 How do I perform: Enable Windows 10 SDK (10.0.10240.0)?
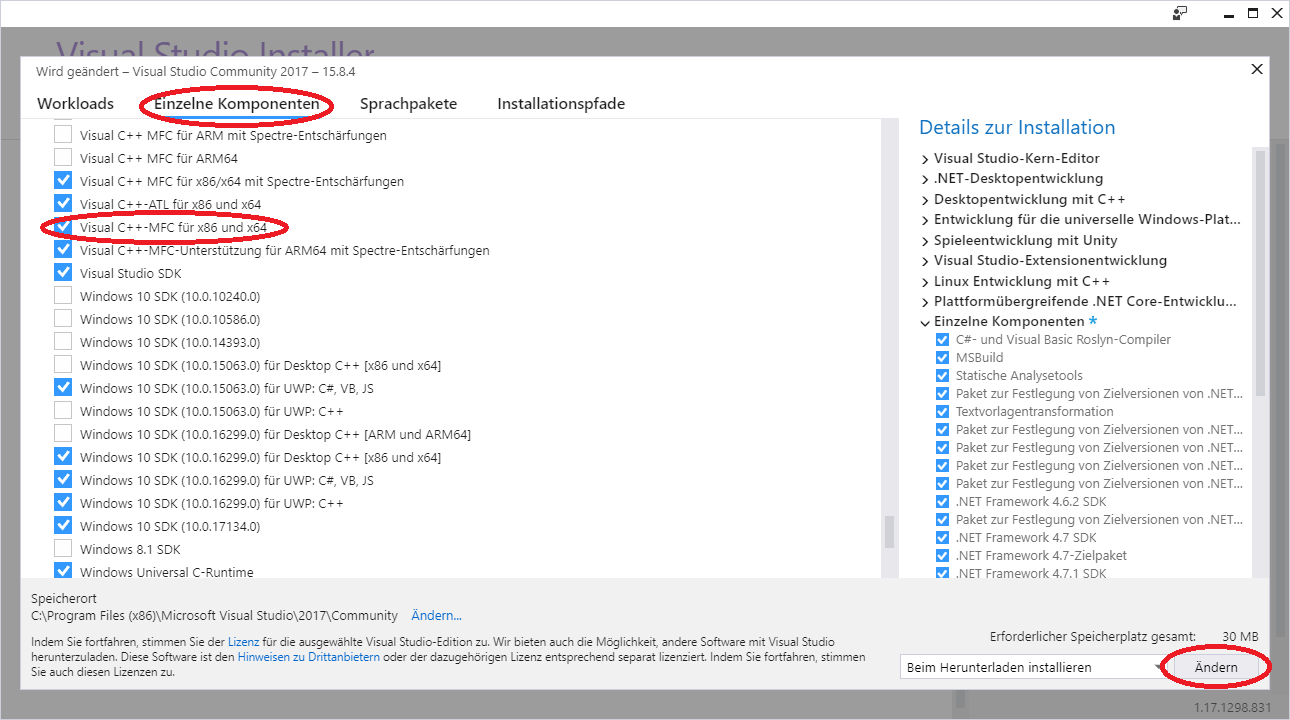[63, 296]
